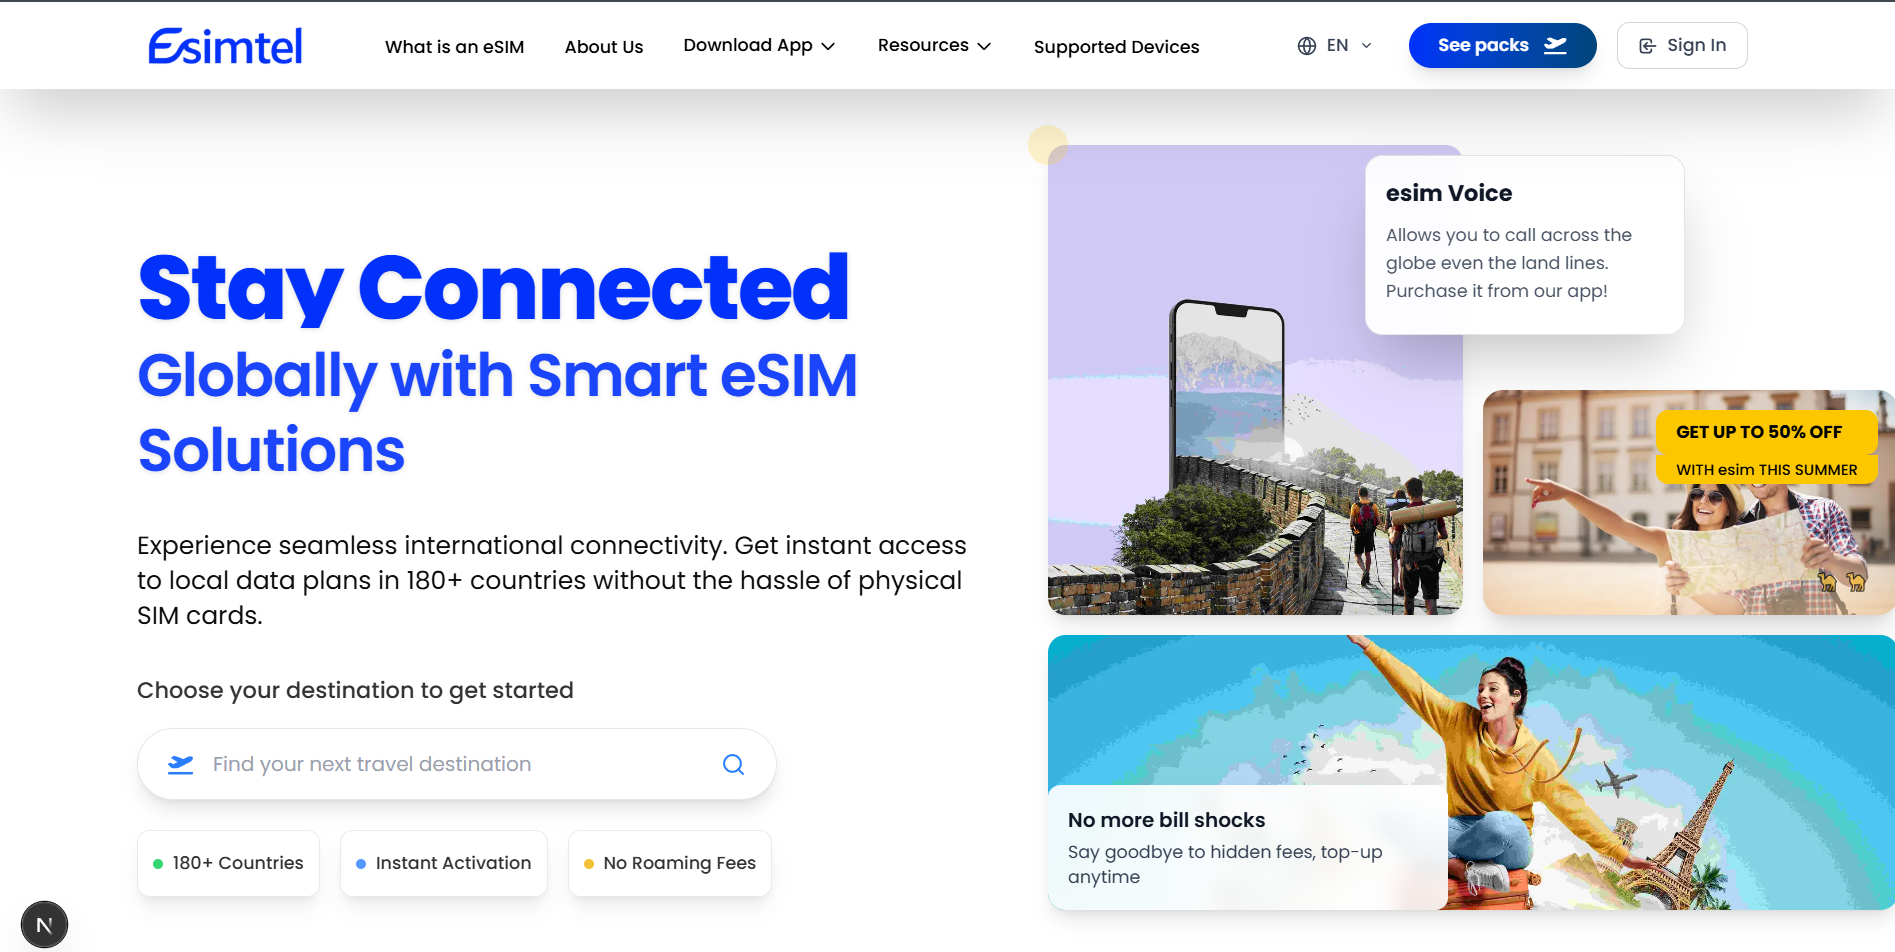Click the plane icon on See packs
This screenshot has width=1895, height=952.
tap(1555, 46)
